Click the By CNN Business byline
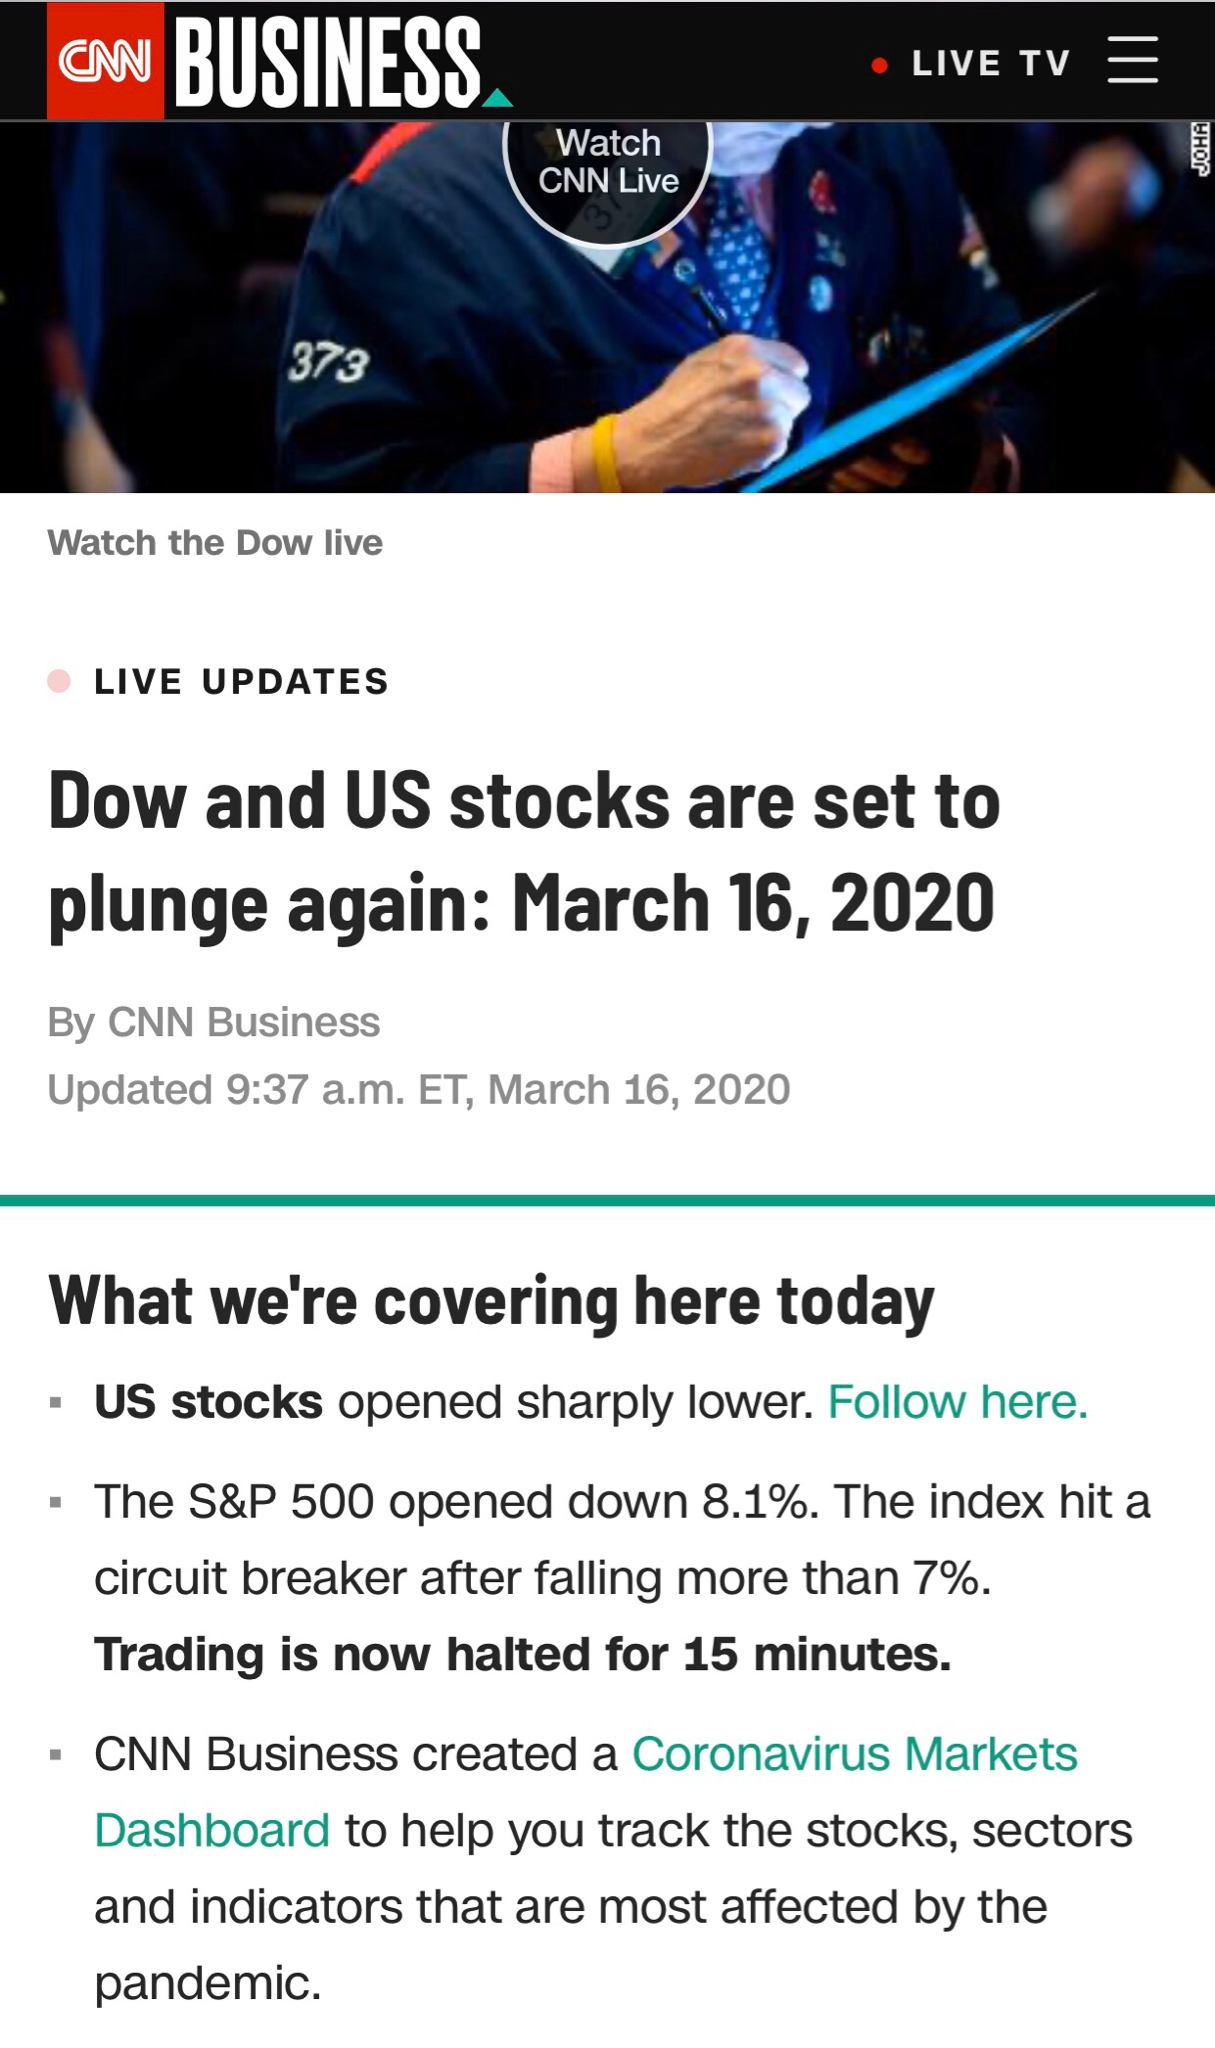The height and width of the screenshot is (2048, 1215). coord(214,1022)
